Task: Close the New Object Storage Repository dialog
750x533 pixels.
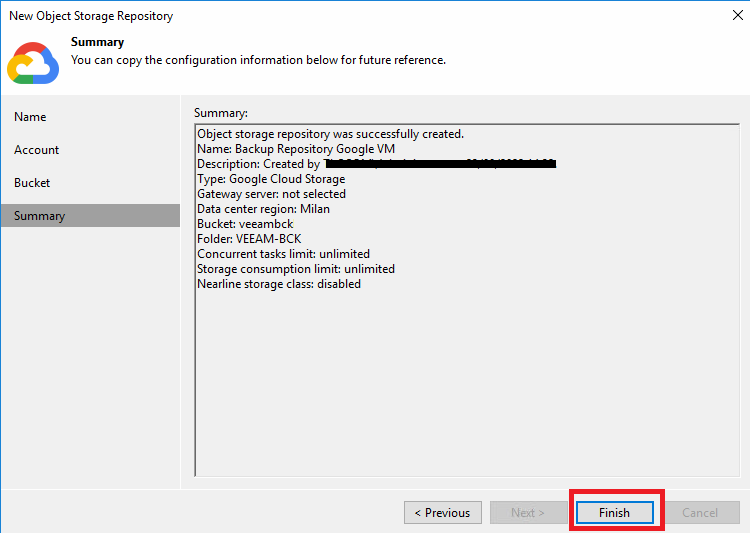Action: coord(738,15)
